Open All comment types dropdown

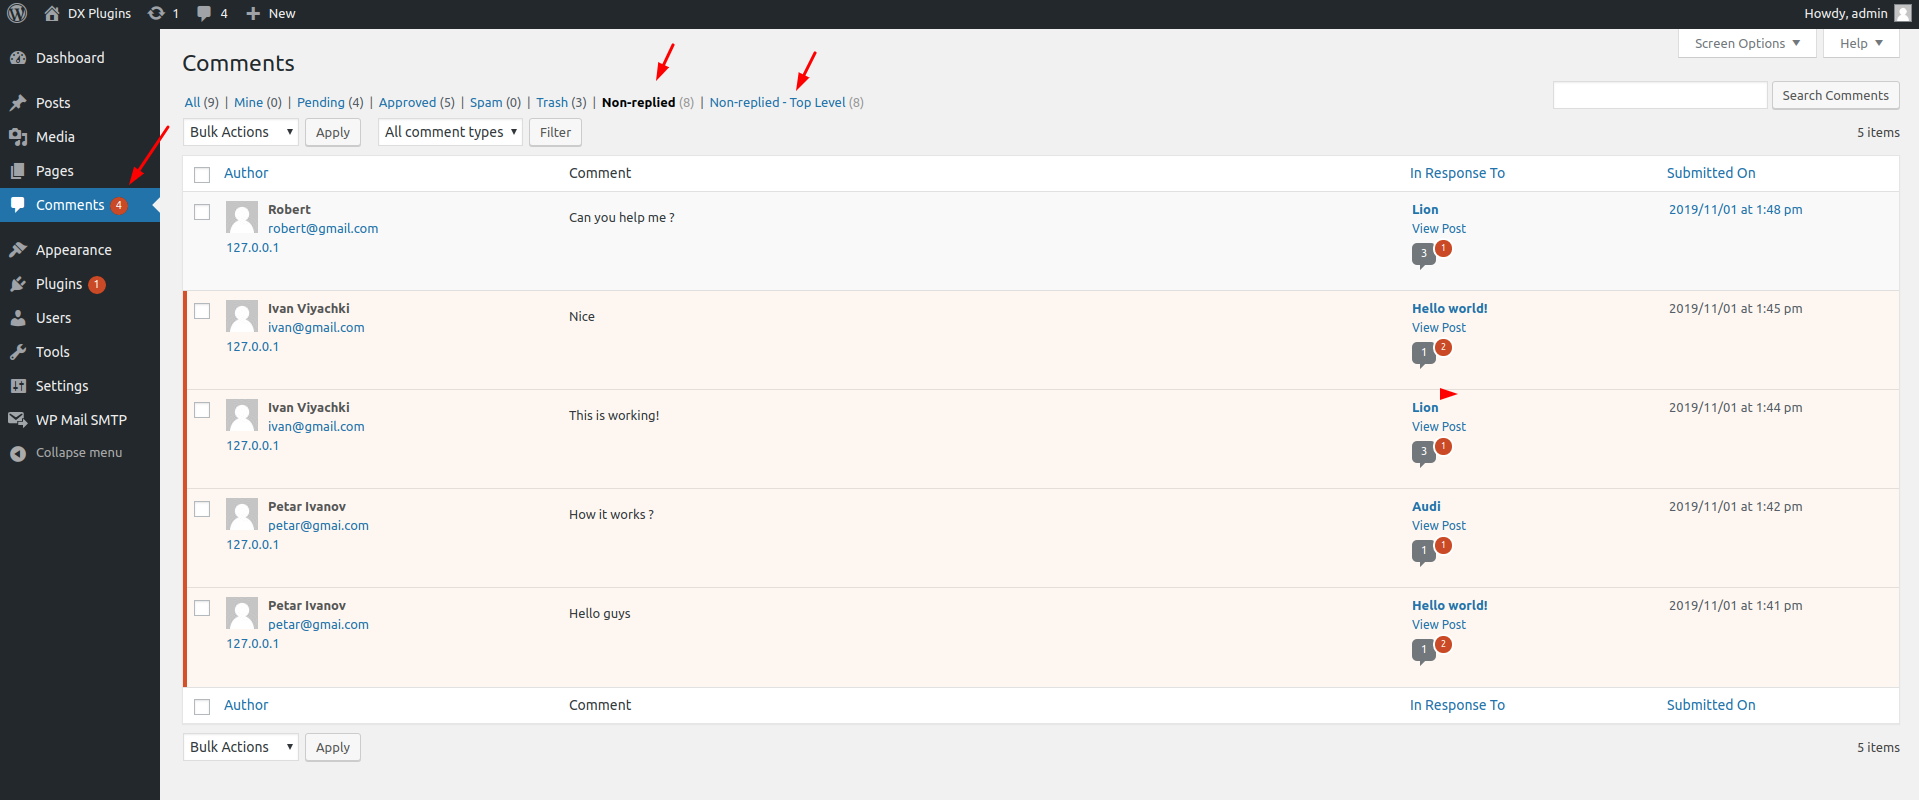(x=450, y=132)
